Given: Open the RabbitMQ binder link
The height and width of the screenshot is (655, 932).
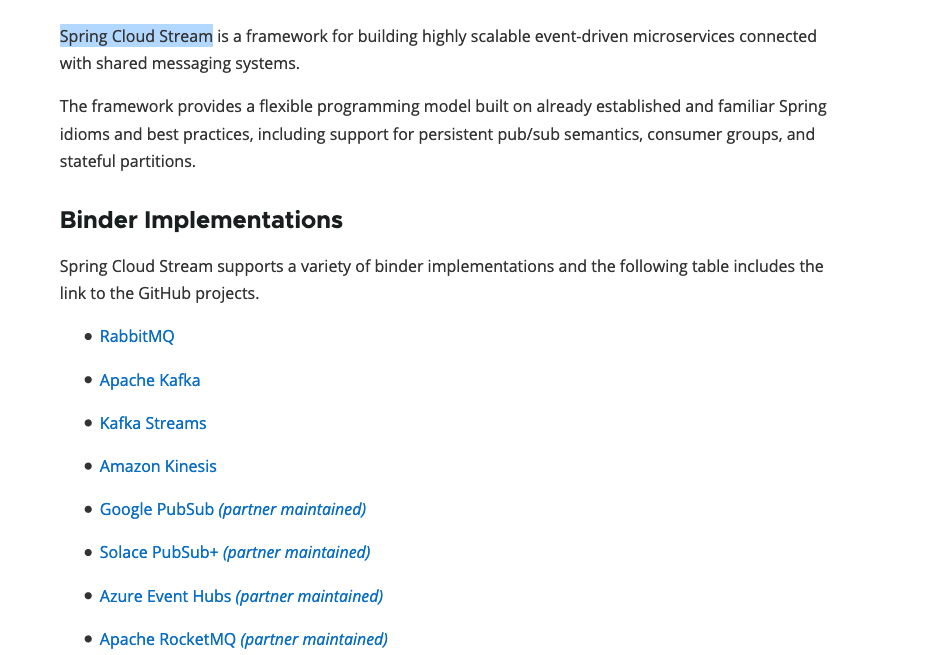Looking at the screenshot, I should pos(137,336).
